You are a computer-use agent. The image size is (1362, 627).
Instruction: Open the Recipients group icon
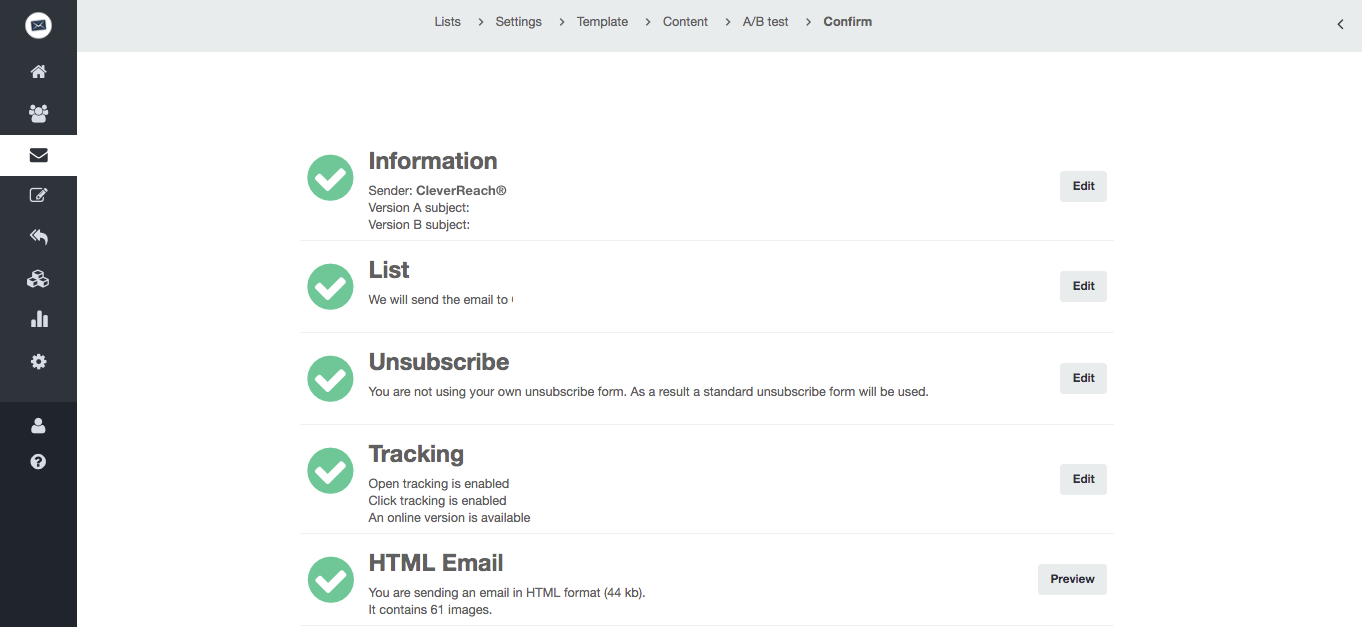[x=38, y=114]
